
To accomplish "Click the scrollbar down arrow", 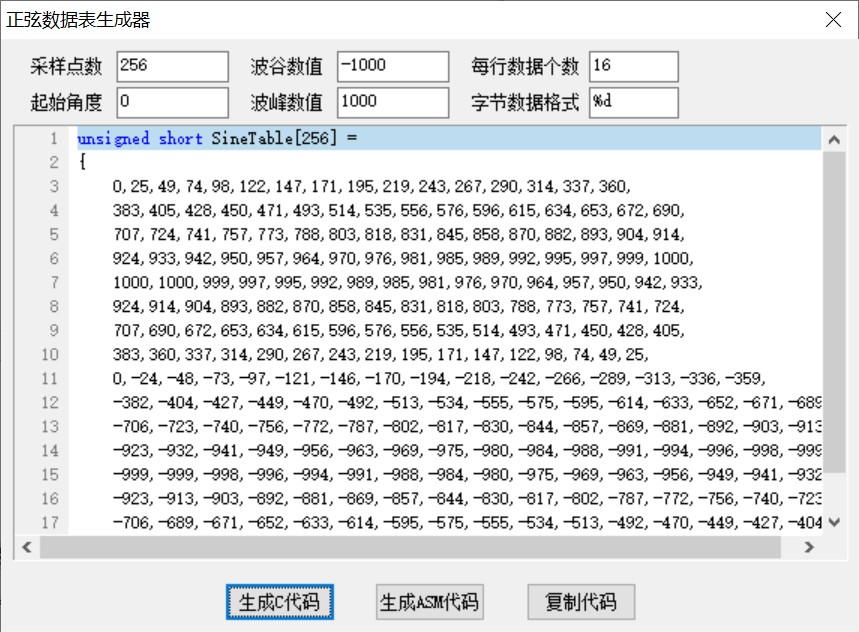I will coord(835,522).
